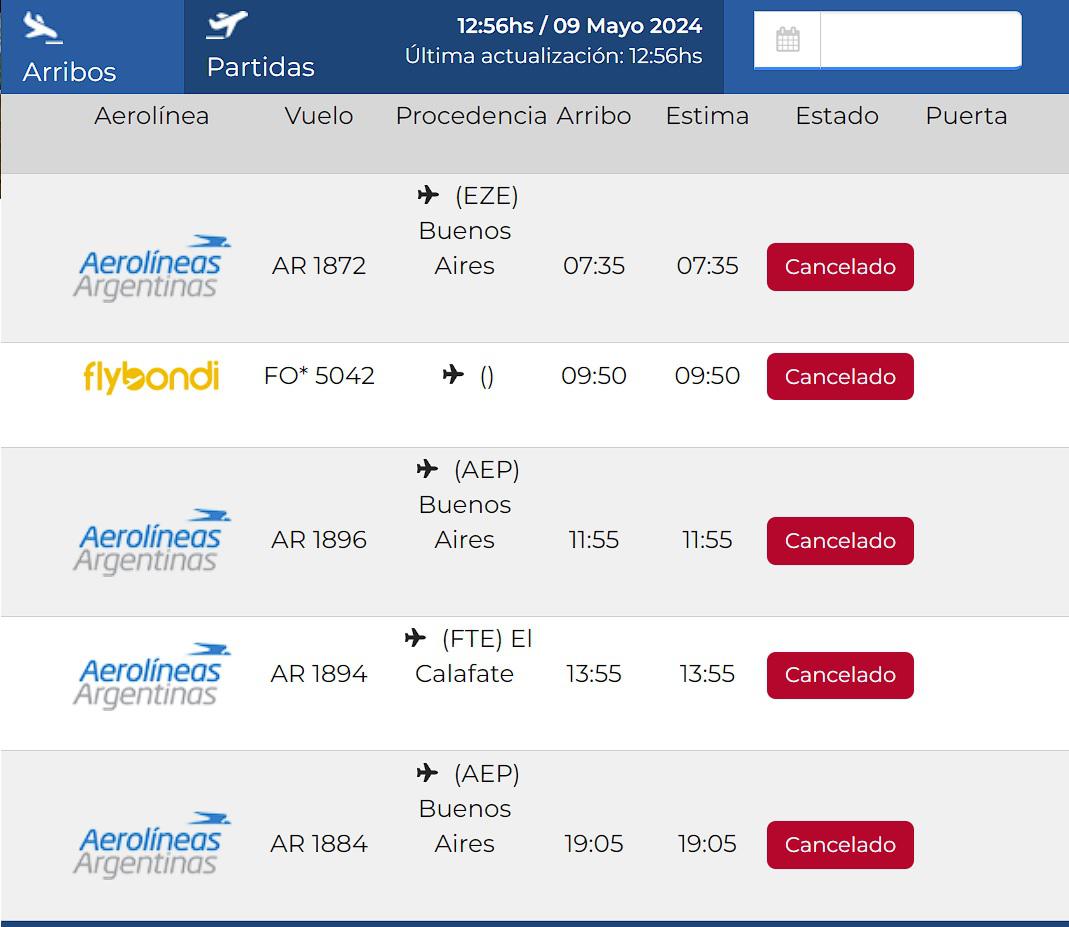Click the calendar icon
The image size is (1069, 927).
pyautogui.click(x=788, y=40)
